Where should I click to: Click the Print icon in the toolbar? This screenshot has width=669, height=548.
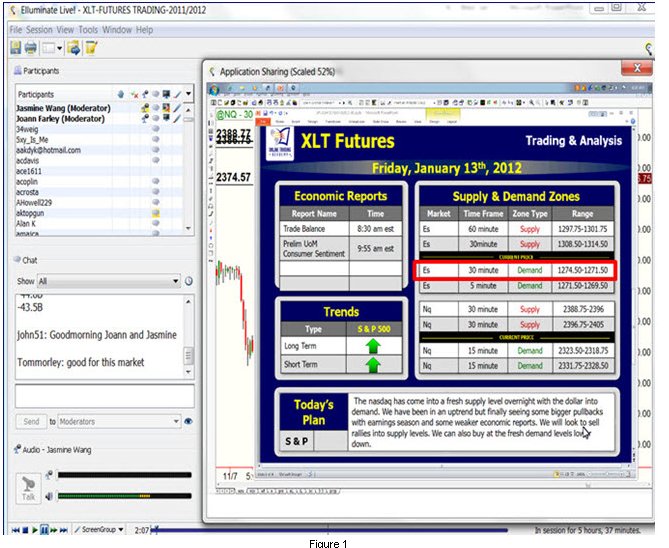tap(31, 47)
